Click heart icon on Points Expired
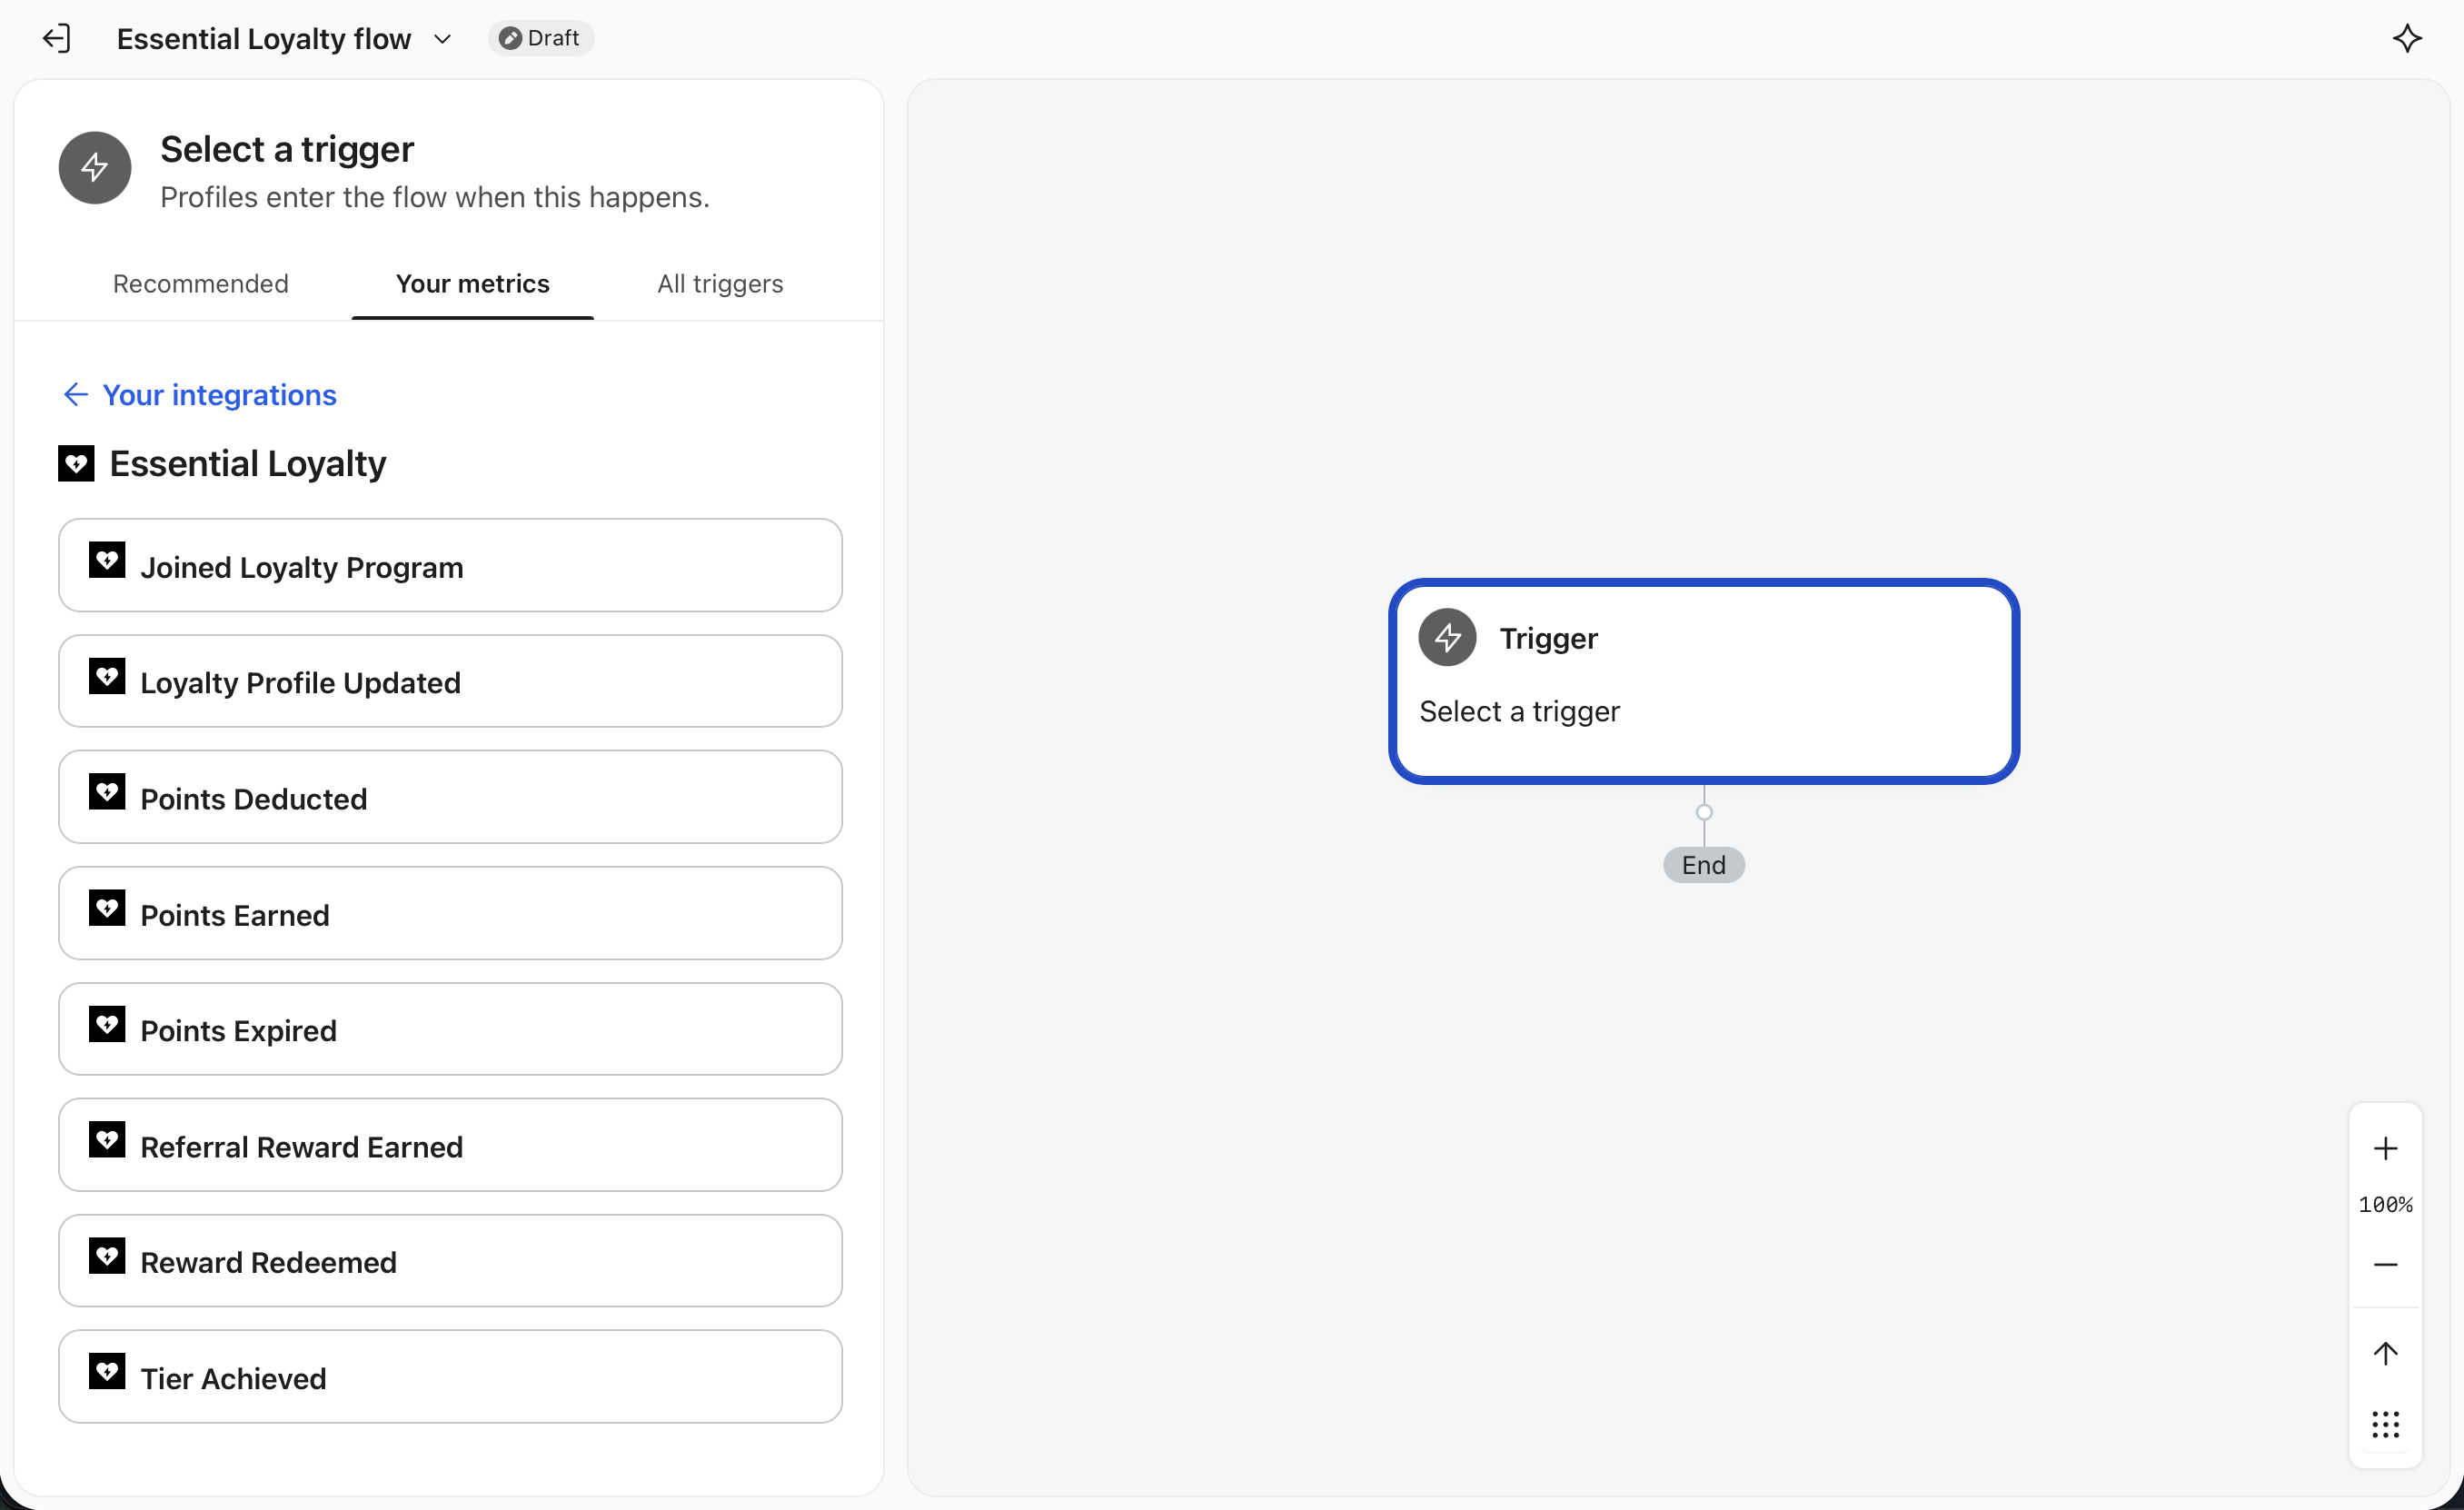2464x1510 pixels. point(107,1024)
